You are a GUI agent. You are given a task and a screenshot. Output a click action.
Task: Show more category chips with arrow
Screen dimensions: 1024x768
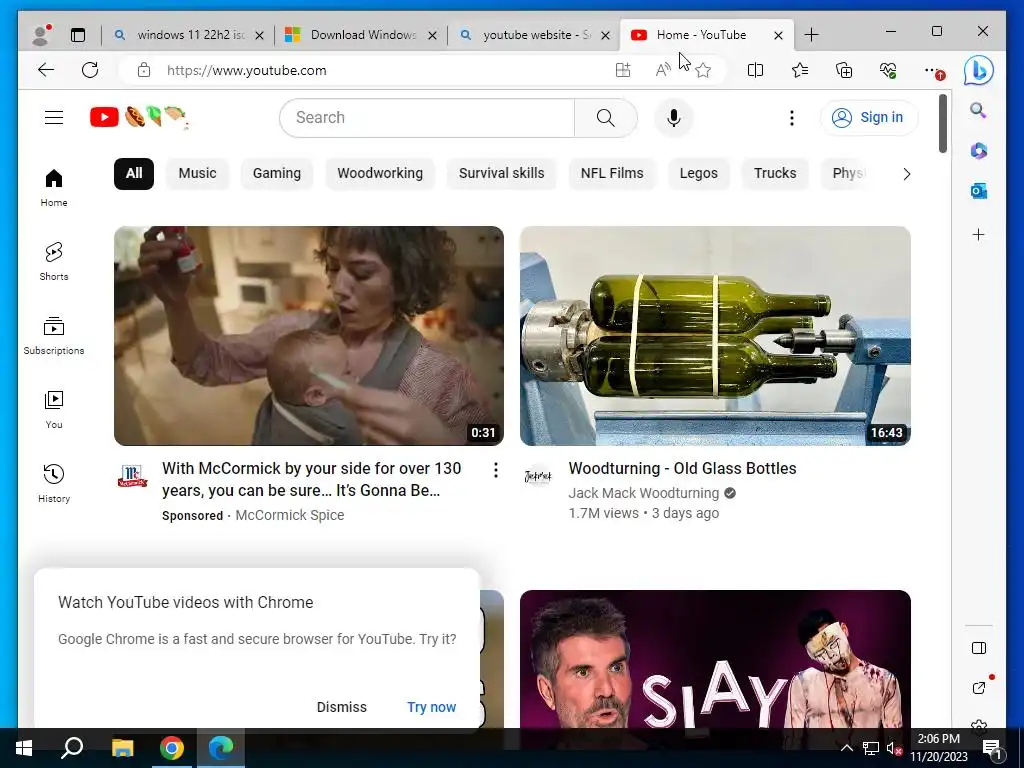(906, 174)
